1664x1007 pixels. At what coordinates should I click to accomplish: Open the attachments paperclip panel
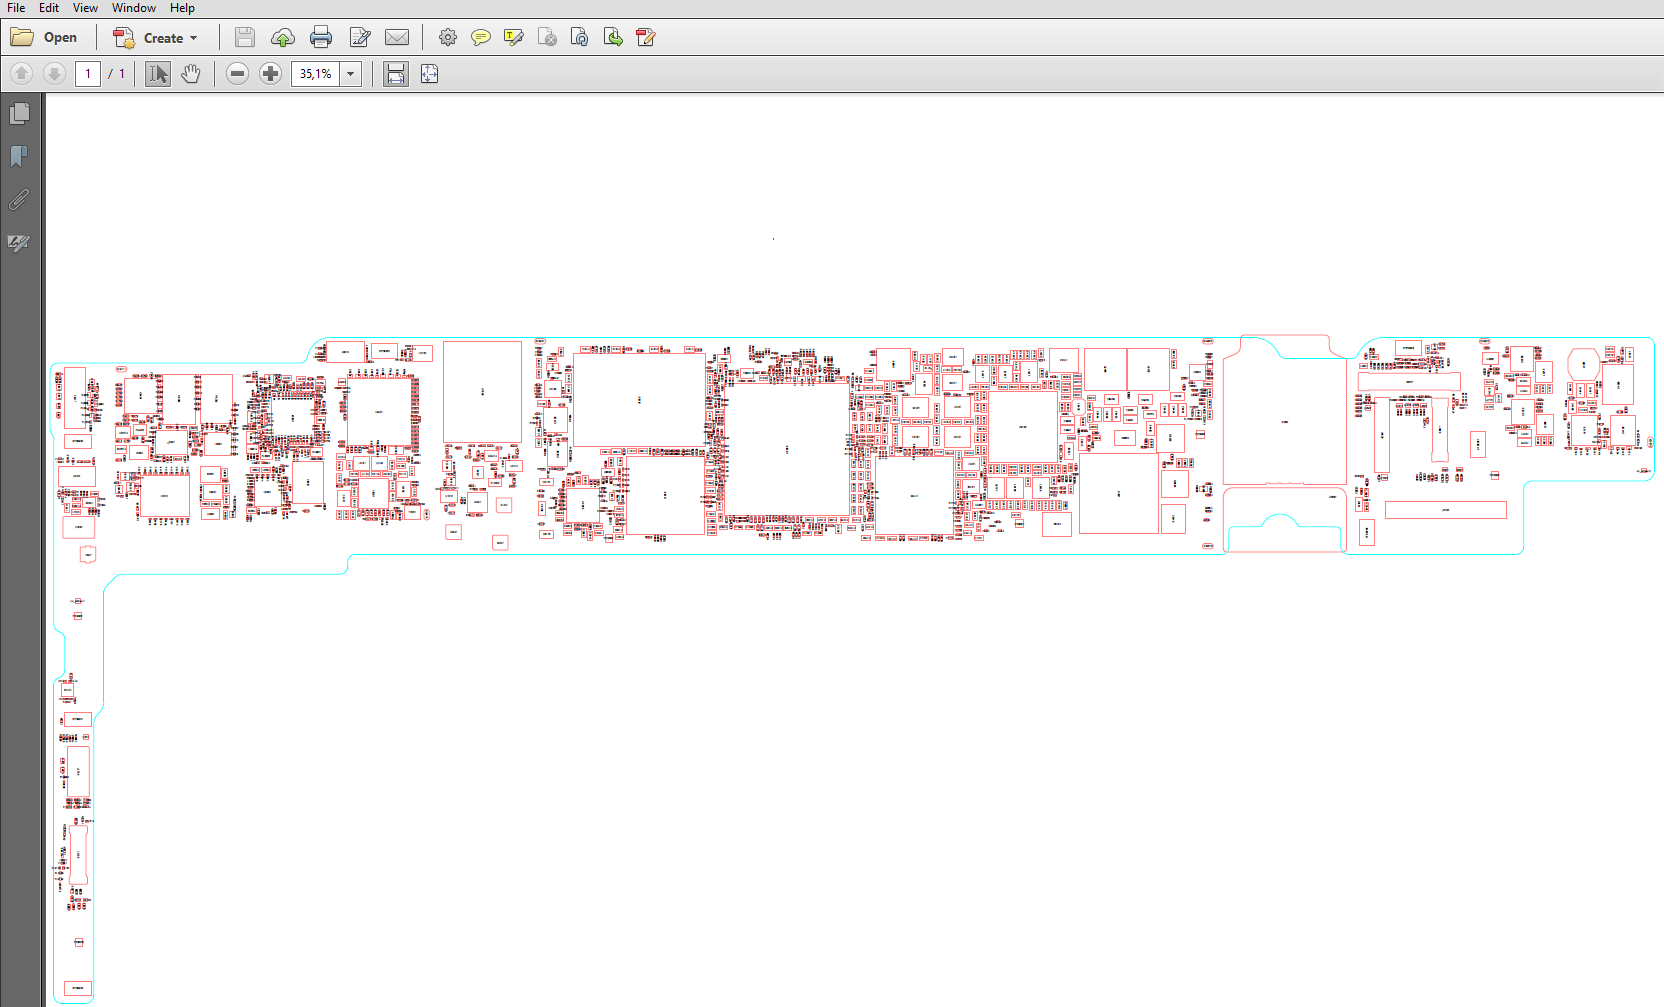pyautogui.click(x=19, y=200)
